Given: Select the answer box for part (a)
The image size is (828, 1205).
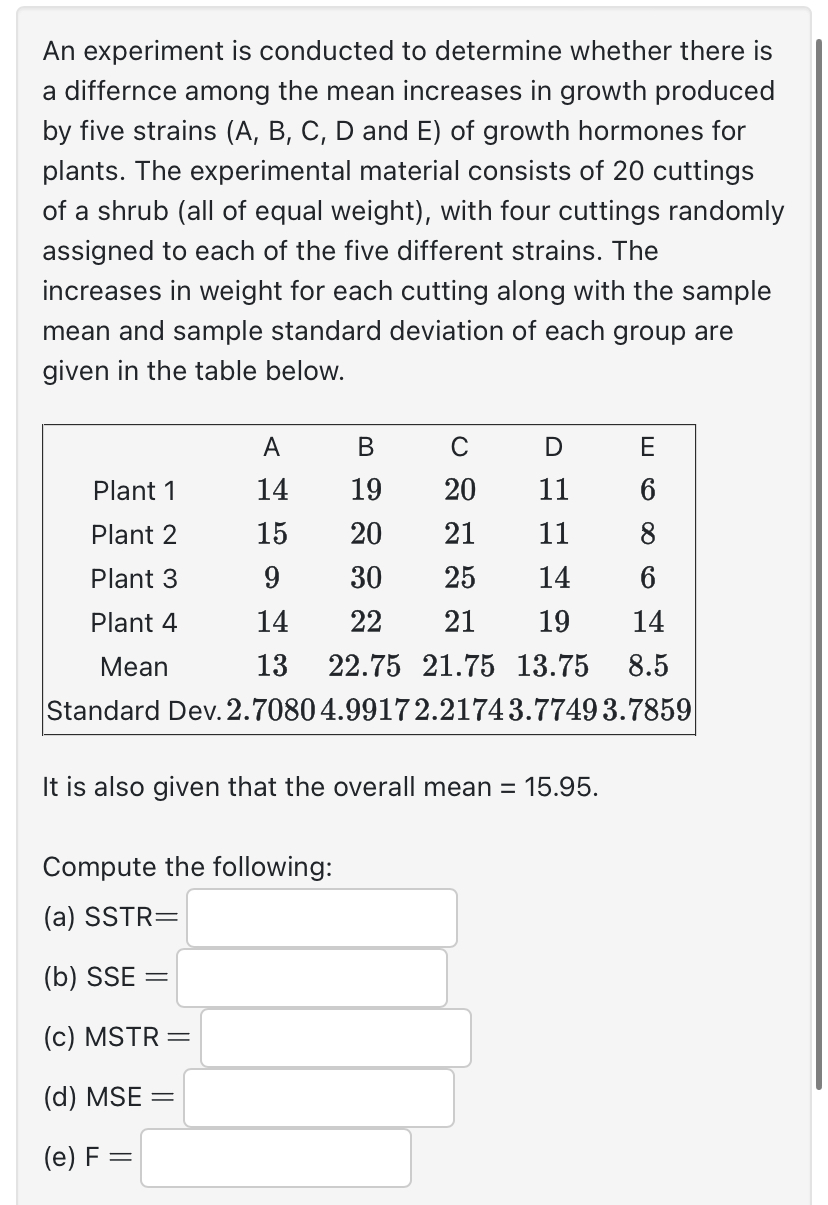Looking at the screenshot, I should tap(320, 917).
